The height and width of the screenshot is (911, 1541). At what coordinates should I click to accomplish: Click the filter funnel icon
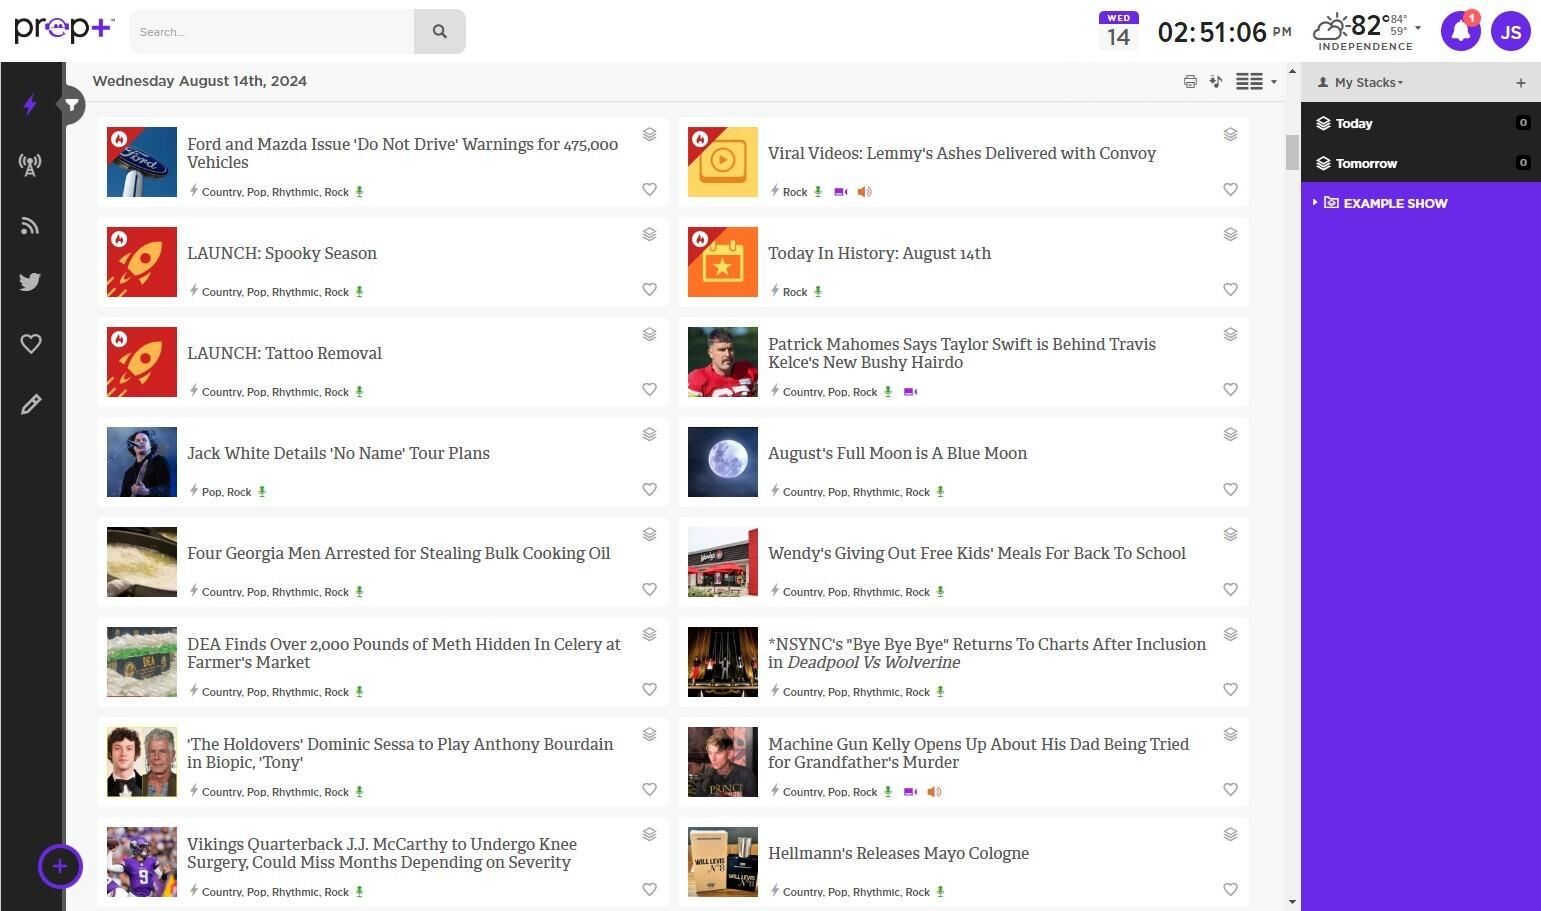[72, 105]
